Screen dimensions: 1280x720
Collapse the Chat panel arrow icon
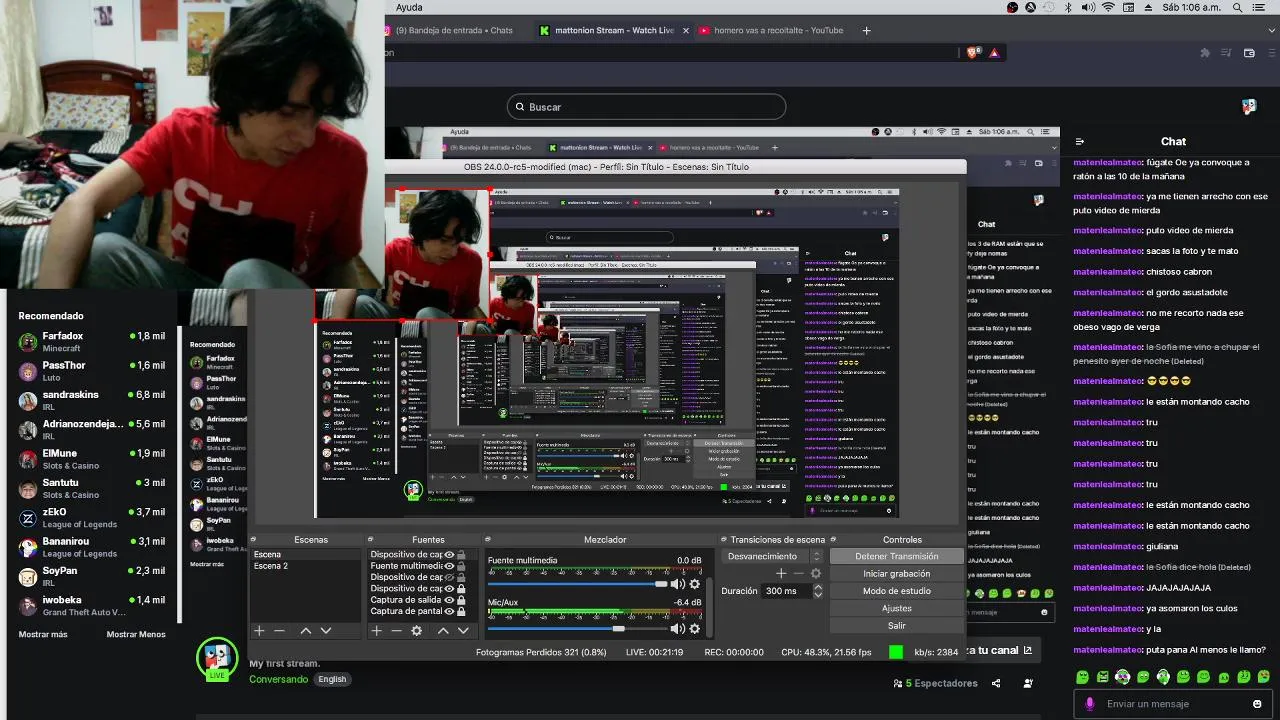(x=1080, y=141)
